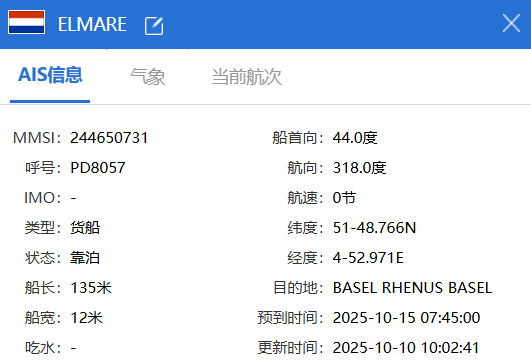This screenshot has height=363, width=531.
Task: Open the 当前航次 tab
Action: (x=247, y=76)
